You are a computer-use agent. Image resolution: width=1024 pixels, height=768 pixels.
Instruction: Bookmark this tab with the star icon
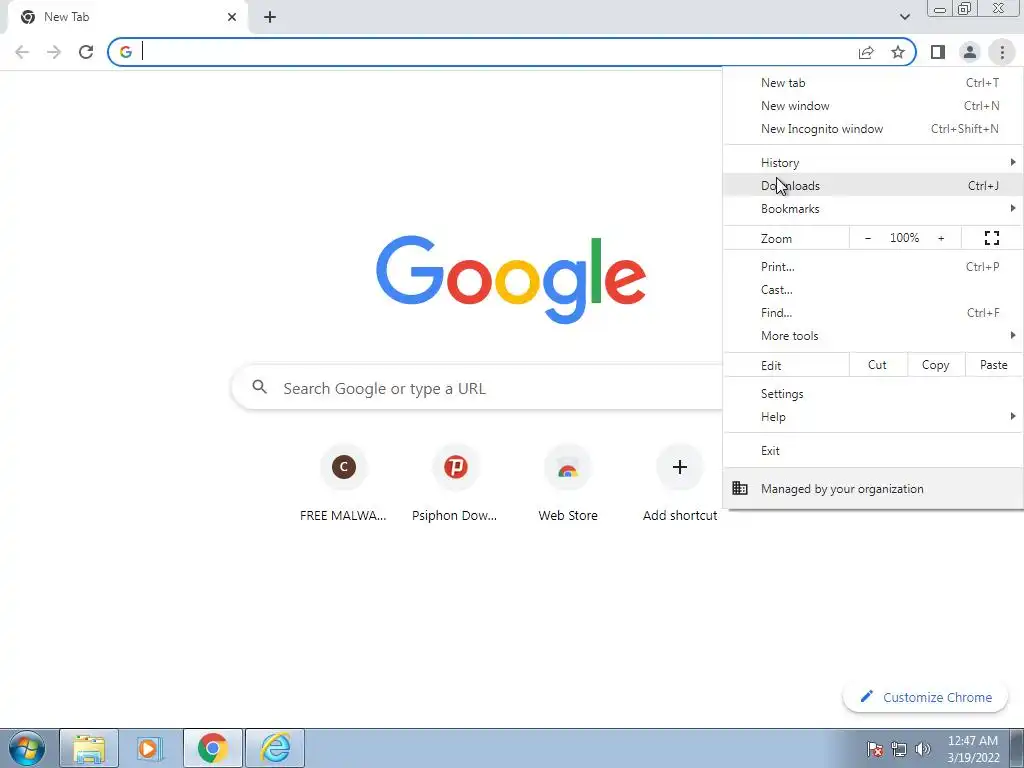[x=898, y=52]
